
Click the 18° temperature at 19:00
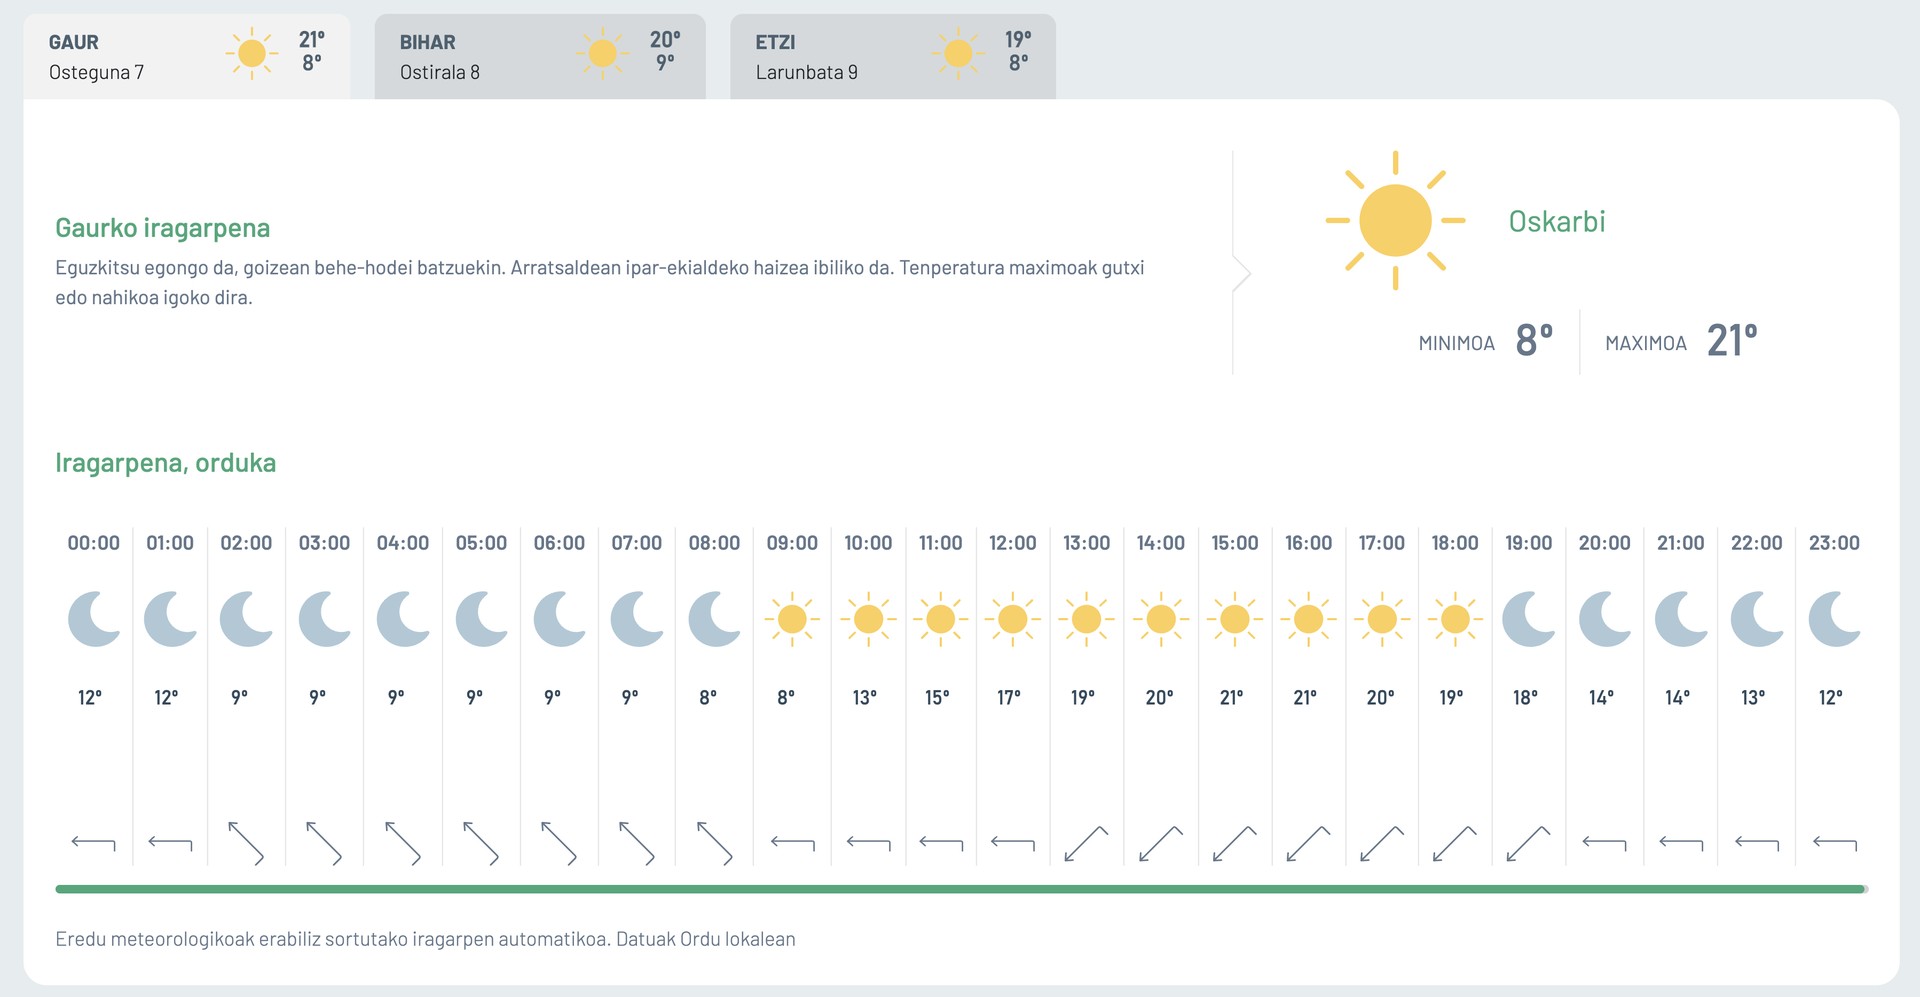tap(1525, 697)
